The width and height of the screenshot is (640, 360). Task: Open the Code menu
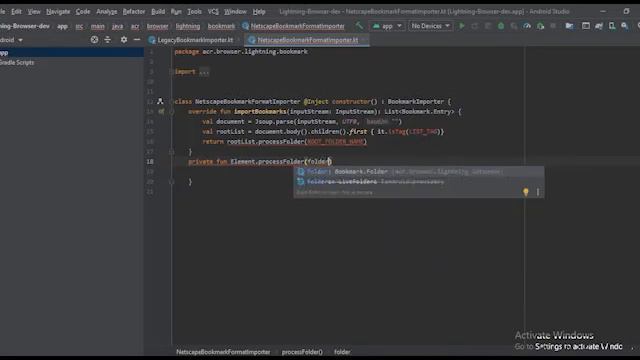83,11
